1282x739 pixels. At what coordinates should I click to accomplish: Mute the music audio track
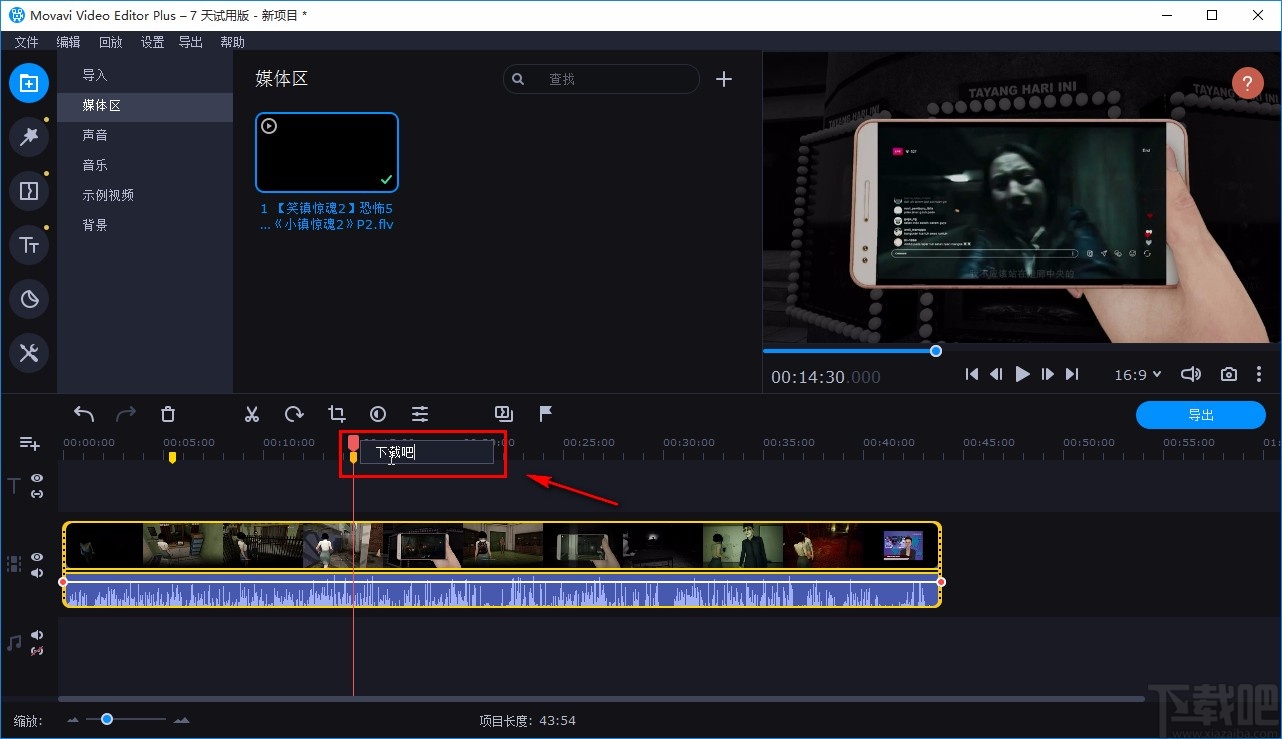coord(37,635)
